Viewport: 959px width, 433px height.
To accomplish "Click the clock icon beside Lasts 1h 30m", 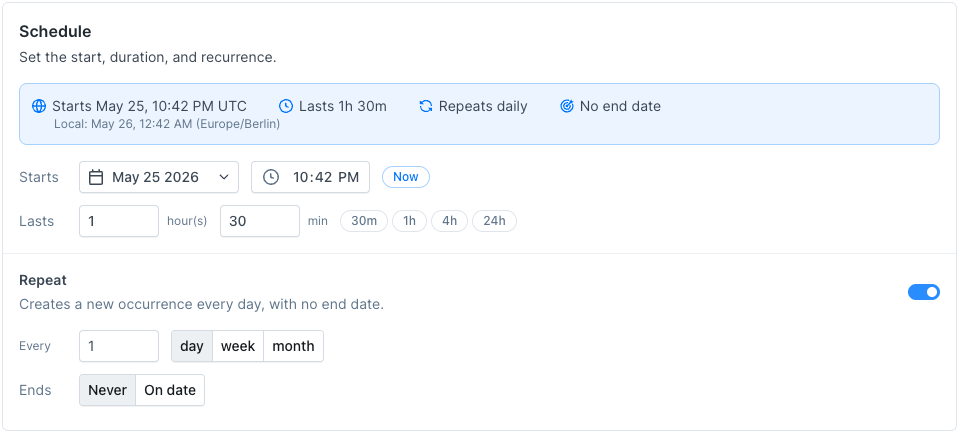I will tap(286, 106).
